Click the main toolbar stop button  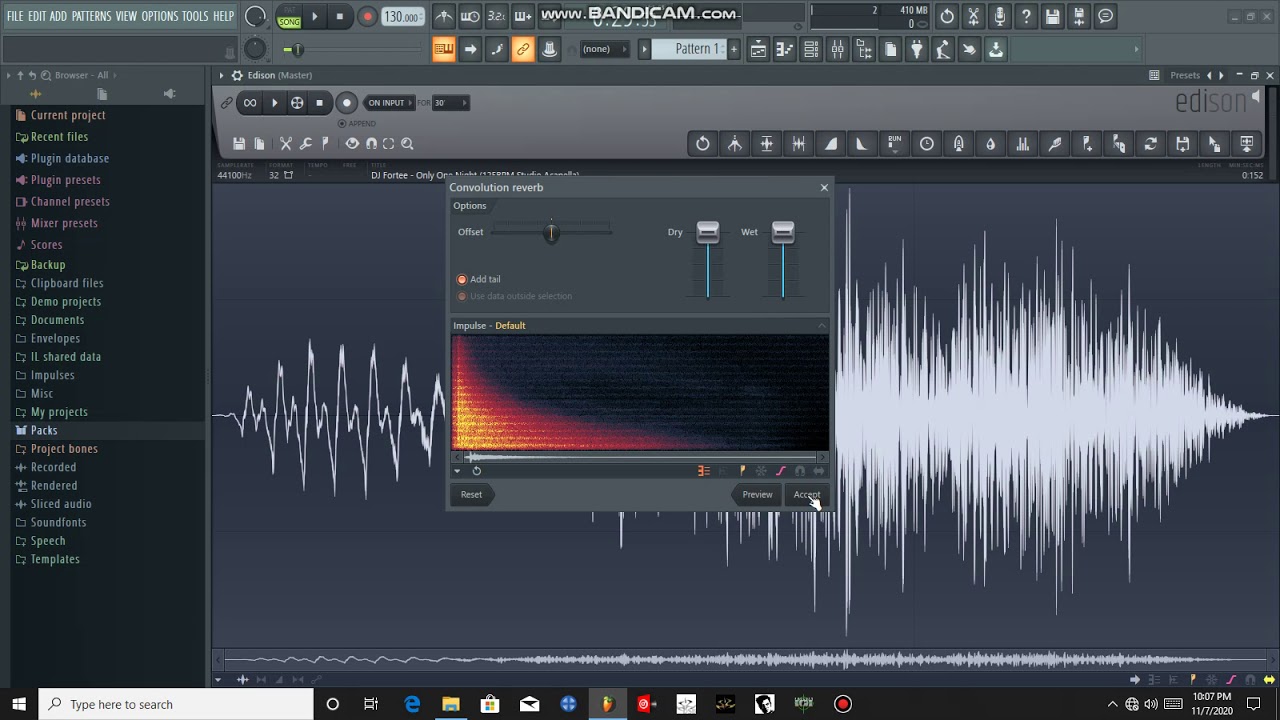[x=340, y=17]
